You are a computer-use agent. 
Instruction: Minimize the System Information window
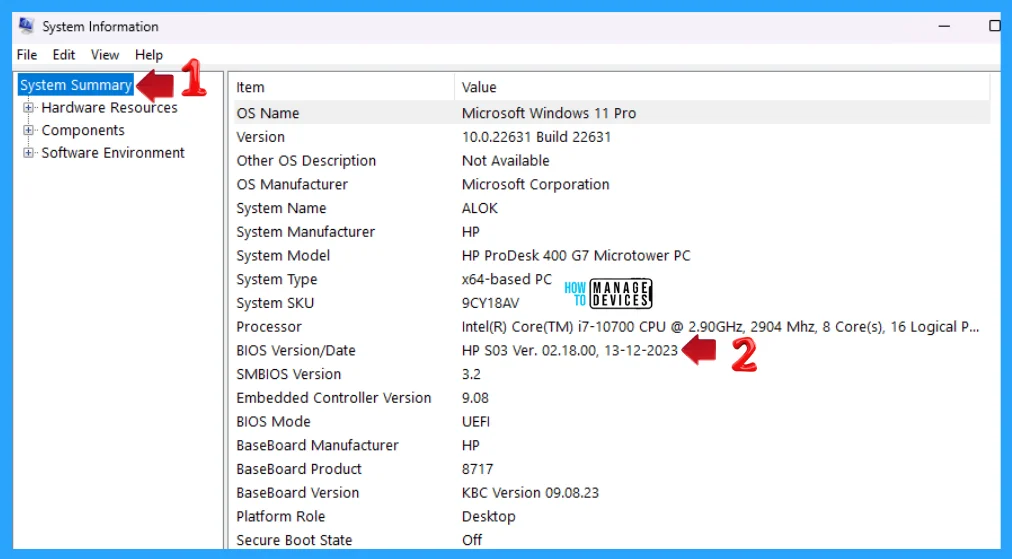[944, 26]
